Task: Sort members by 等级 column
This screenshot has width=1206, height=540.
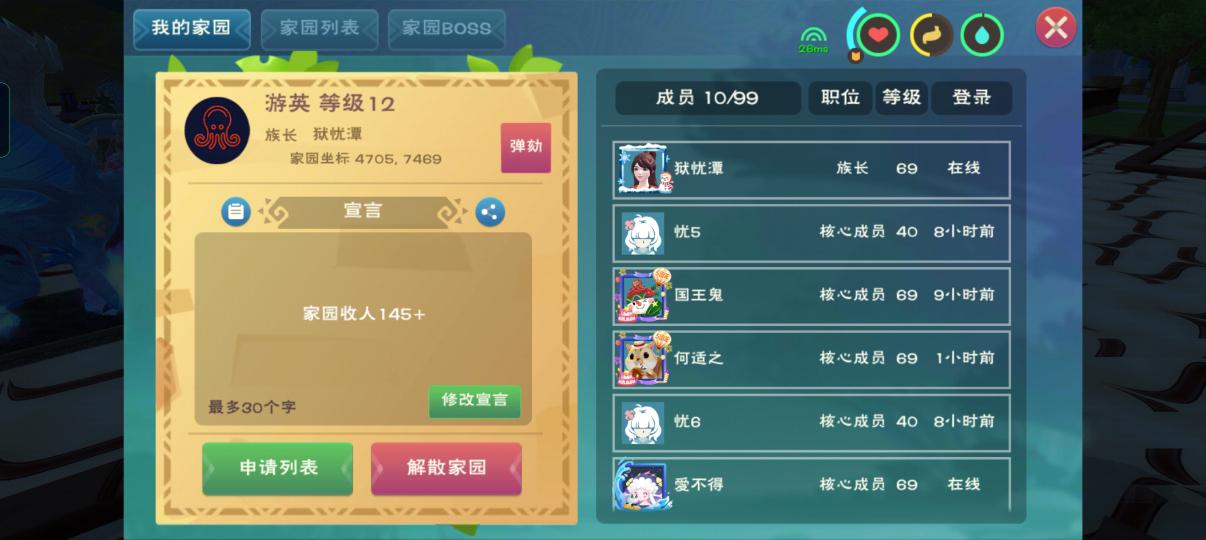Action: click(x=901, y=98)
